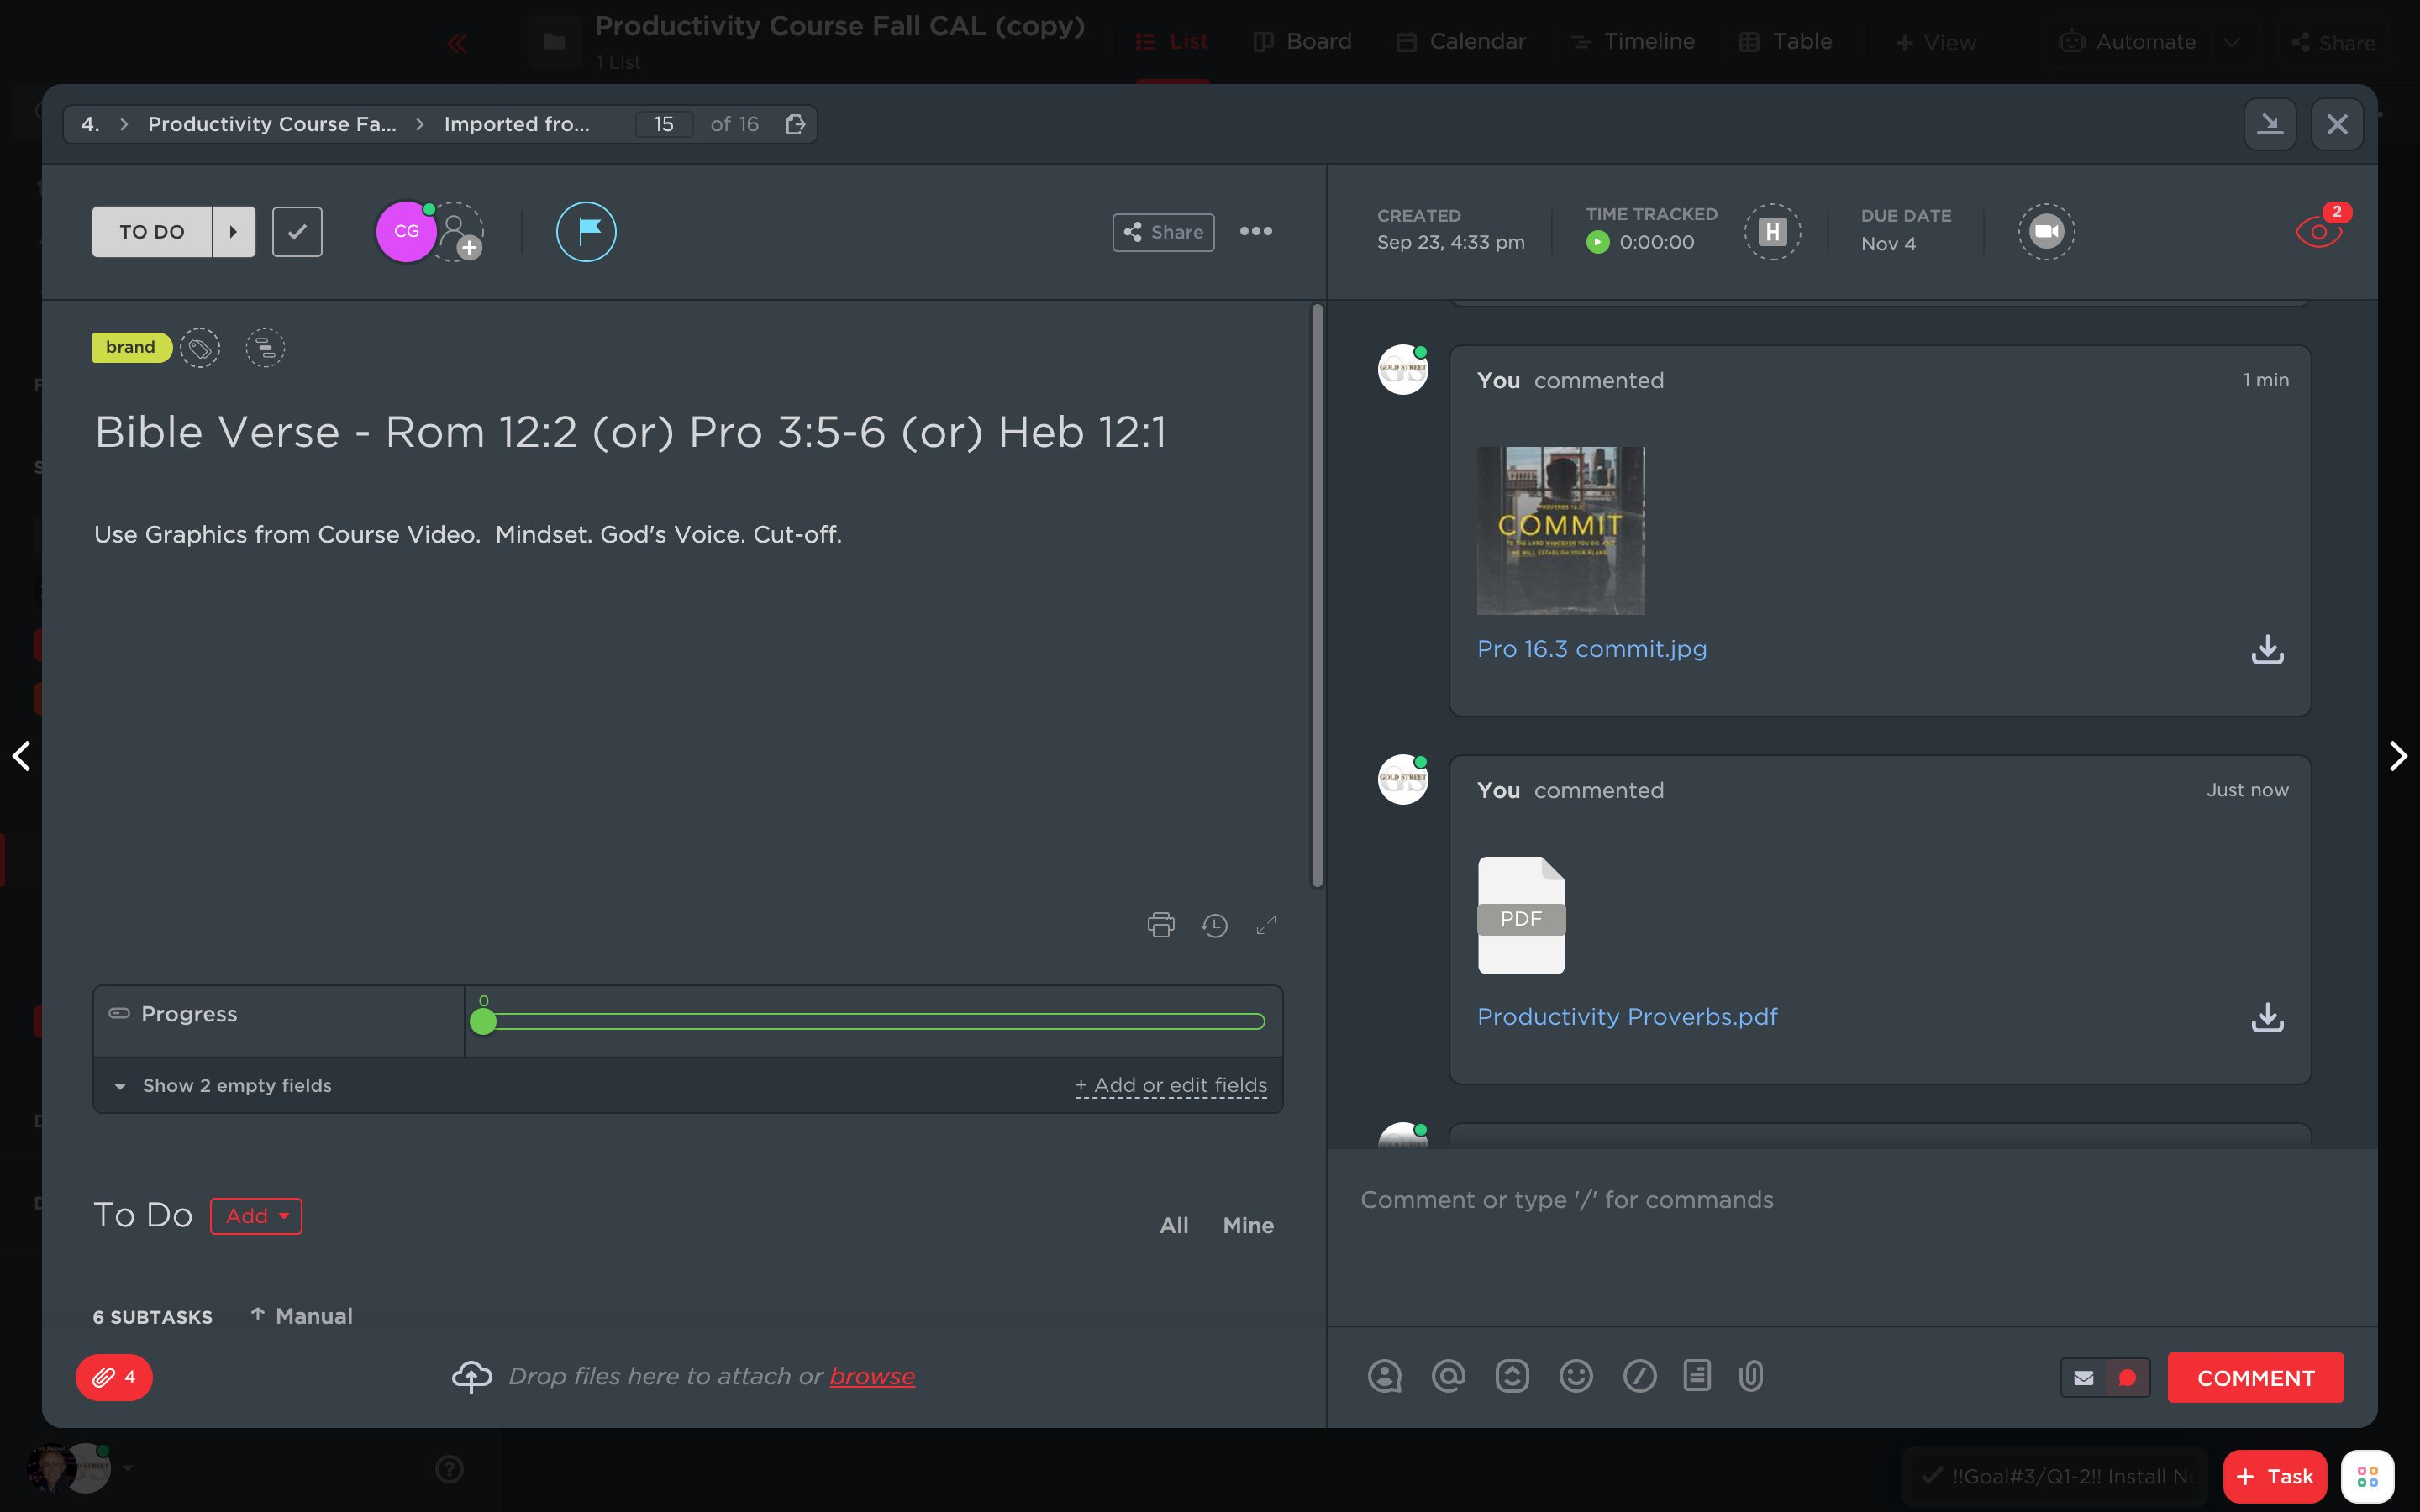Click the priority flag icon
The height and width of the screenshot is (1512, 2420).
(586, 231)
